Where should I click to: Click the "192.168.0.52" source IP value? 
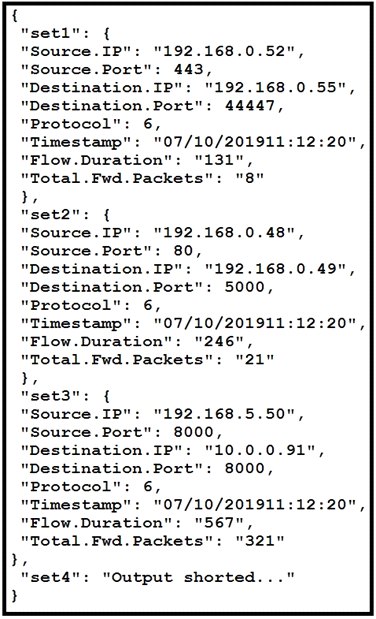click(x=224, y=51)
